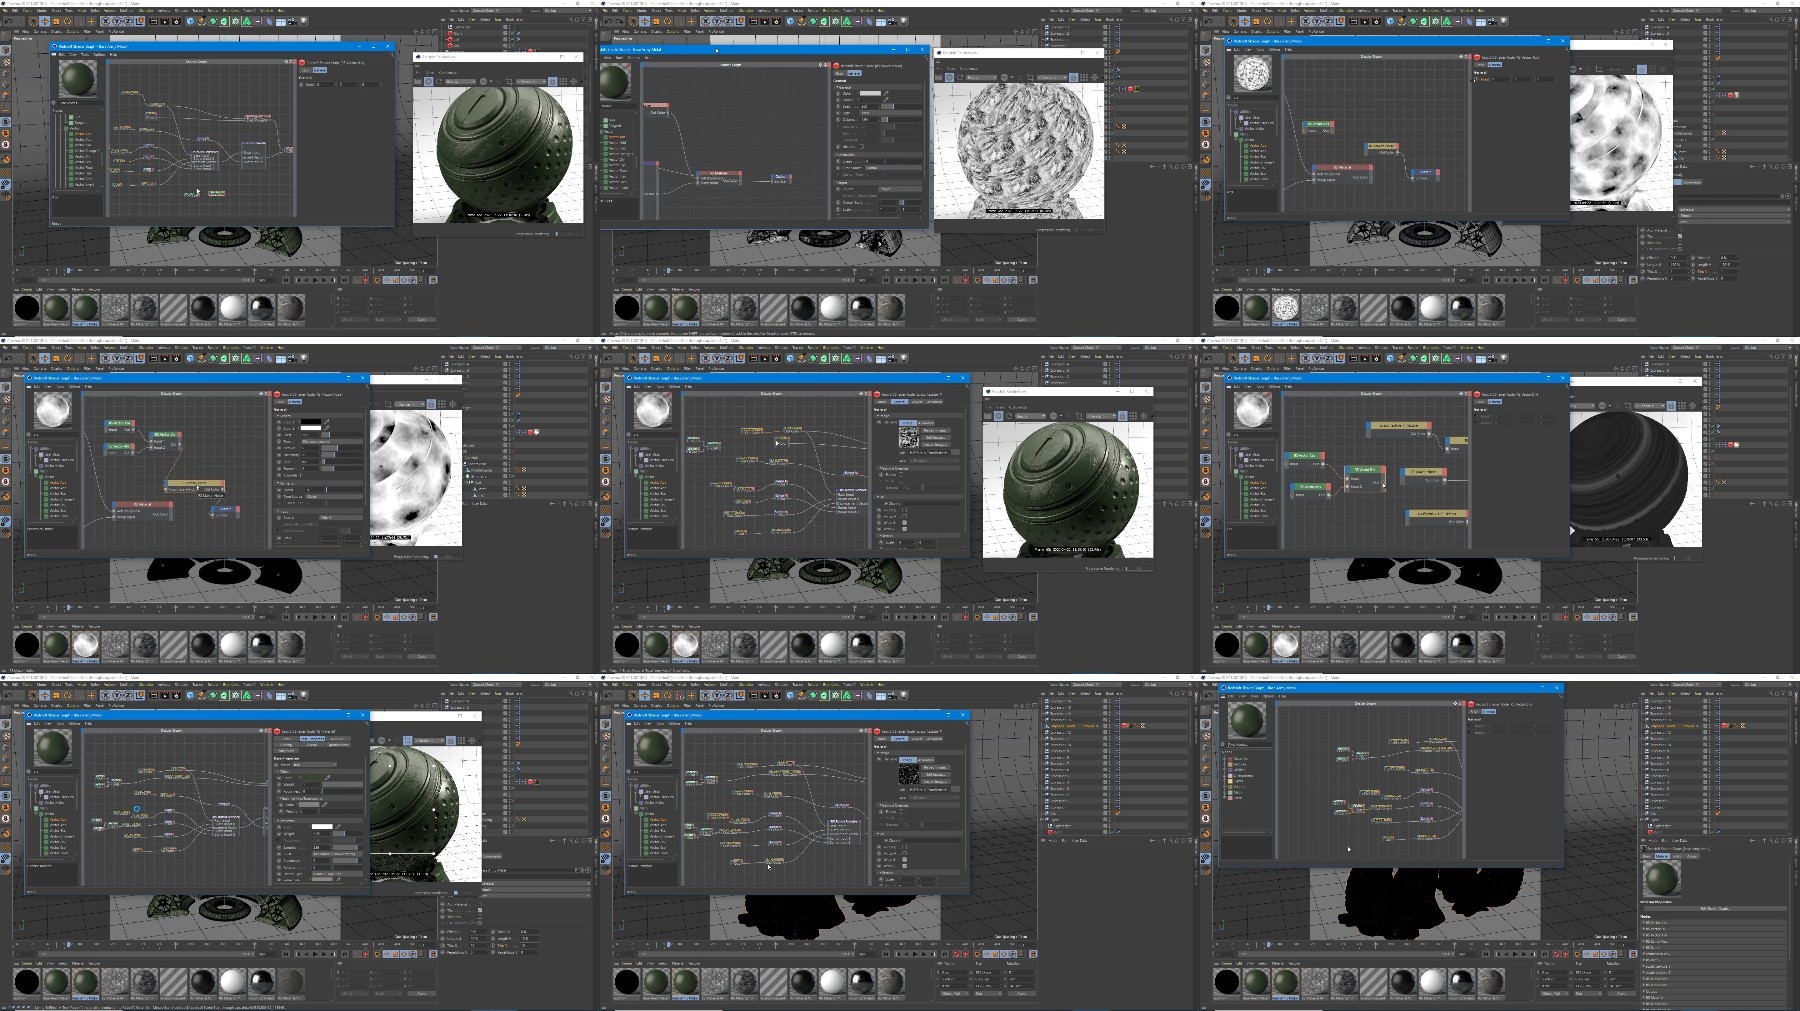The image size is (1800, 1011).
Task: Click eyedropper beside grey color swatch in noise properties
Action: point(886,93)
